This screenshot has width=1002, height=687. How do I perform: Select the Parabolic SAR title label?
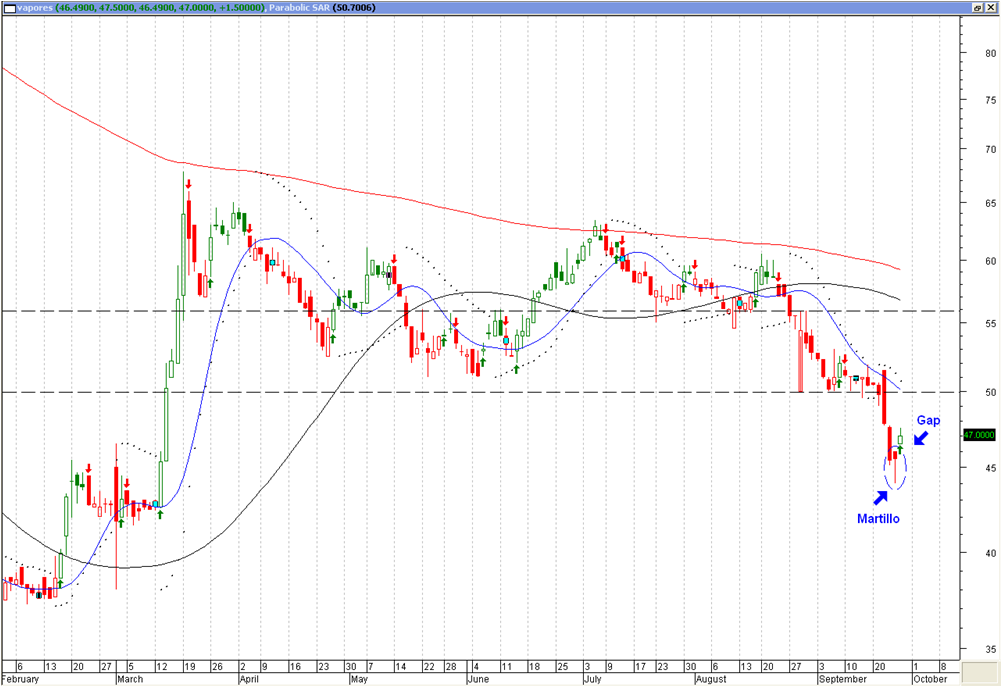pos(322,8)
